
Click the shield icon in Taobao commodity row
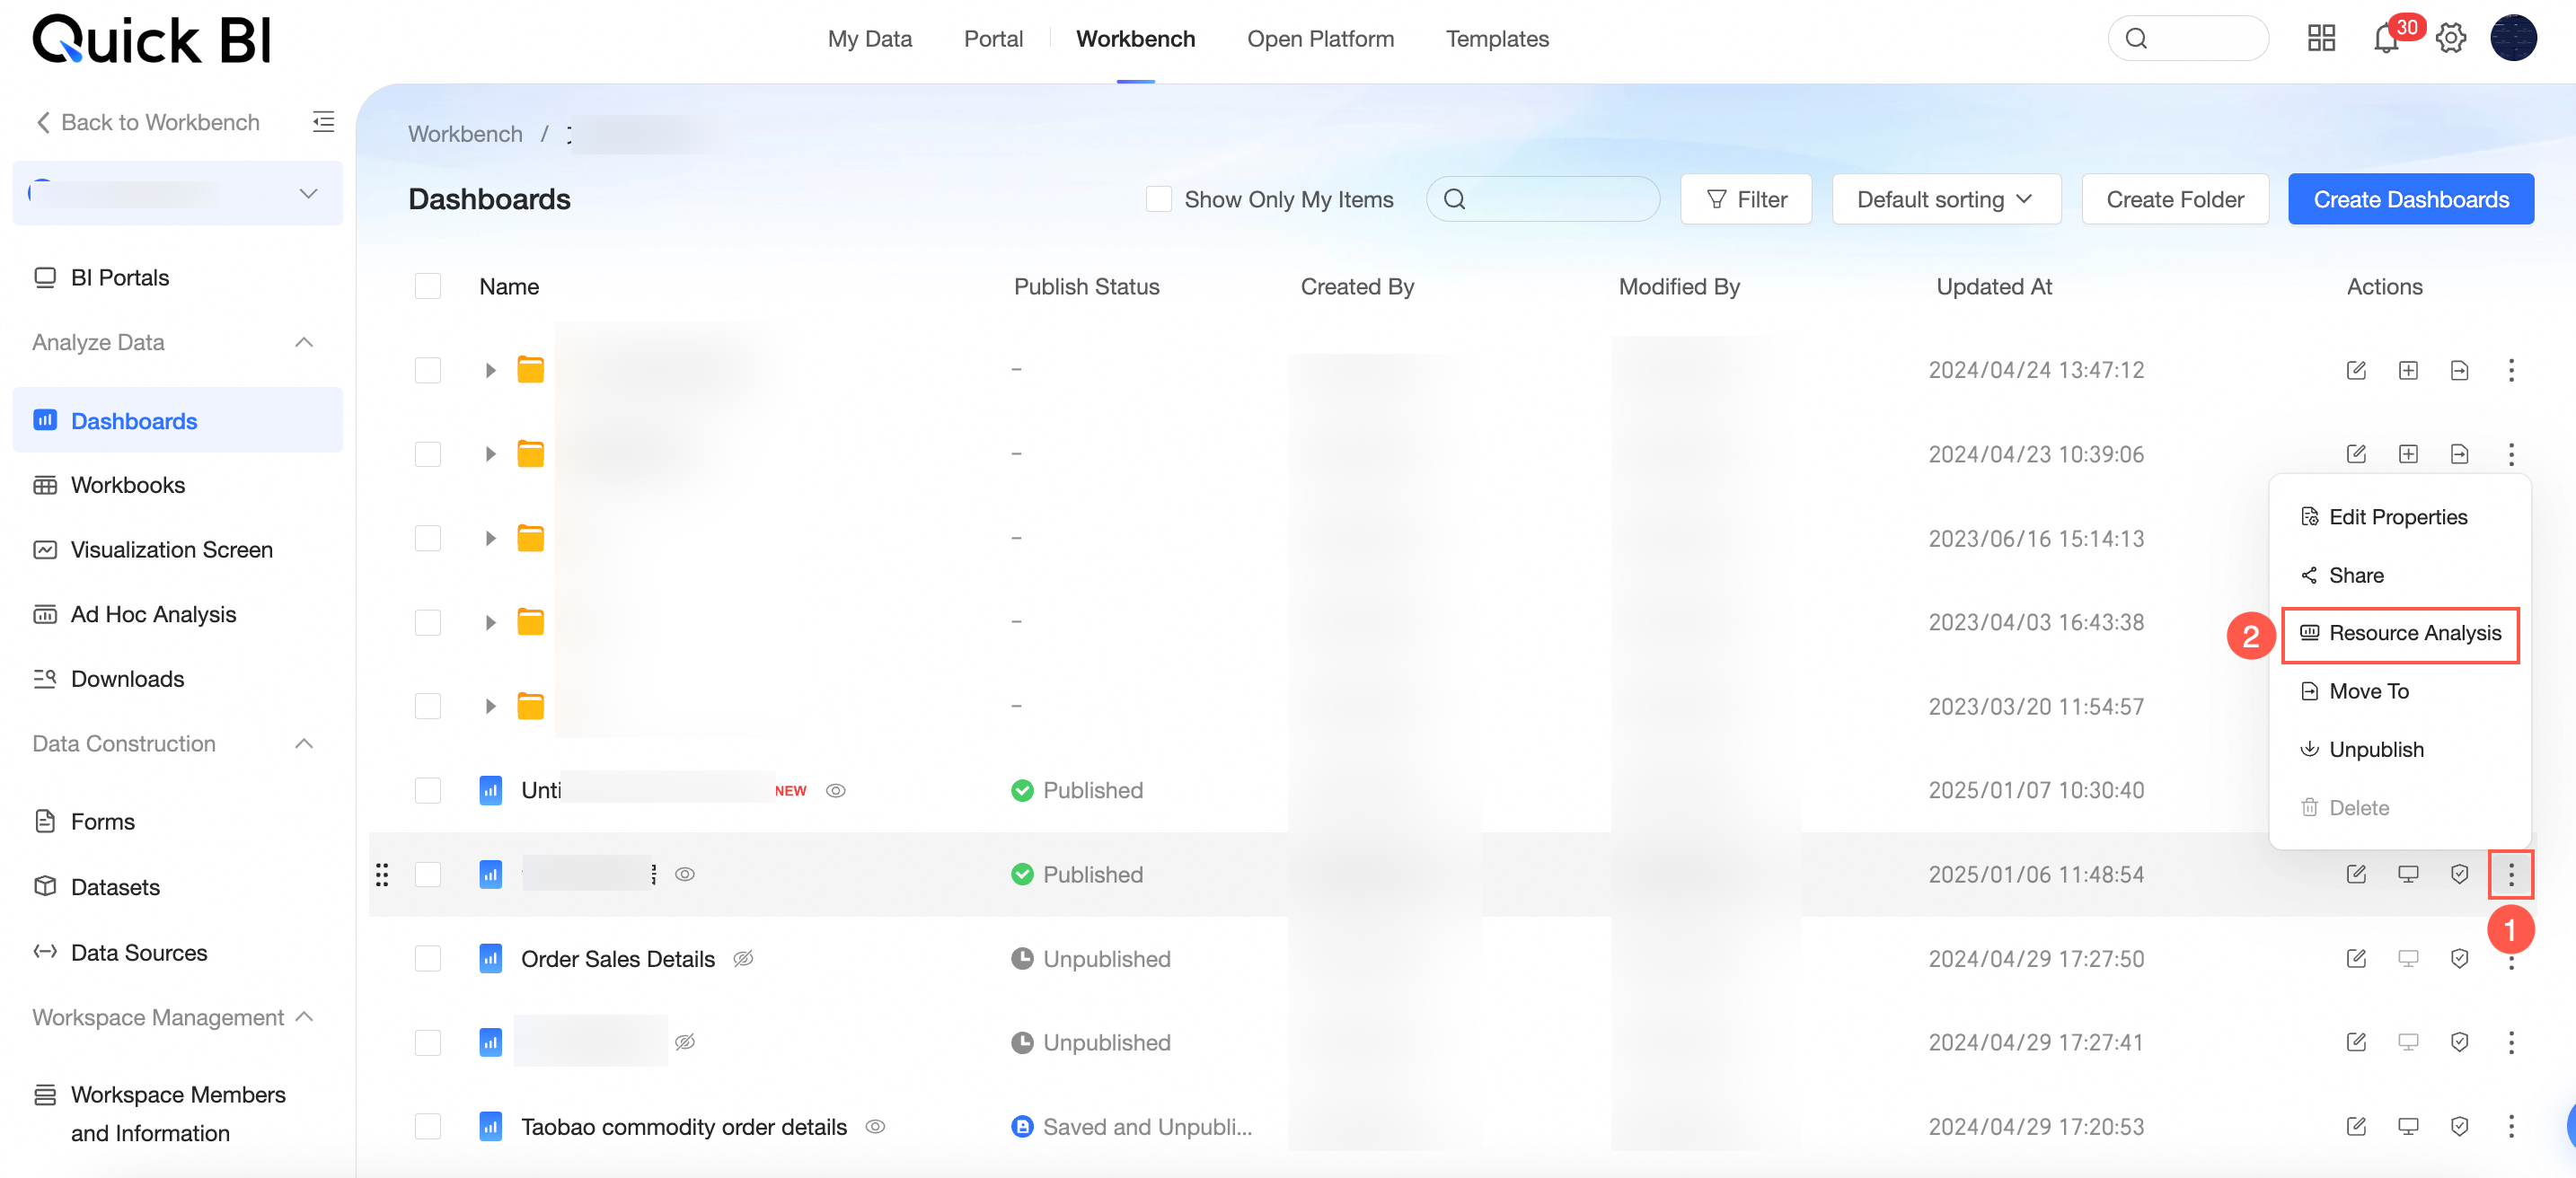pyautogui.click(x=2459, y=1126)
